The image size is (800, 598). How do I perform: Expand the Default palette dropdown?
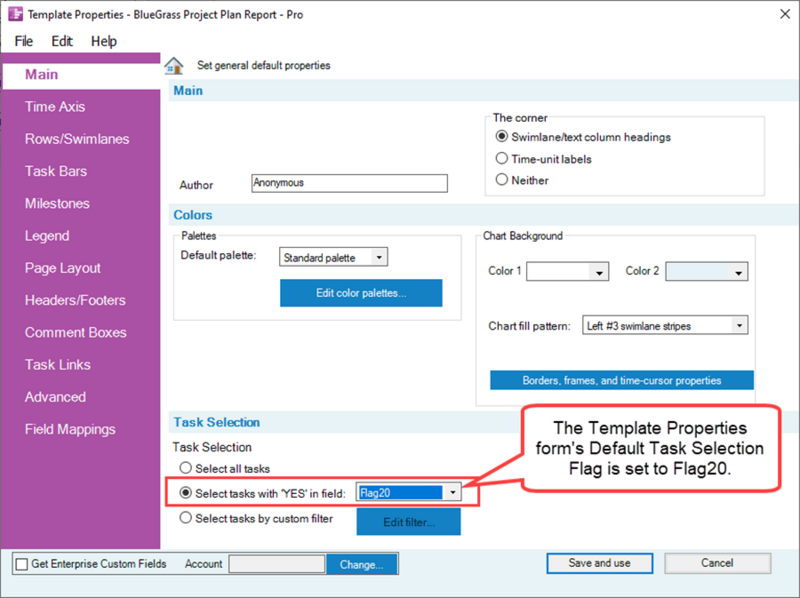click(379, 257)
